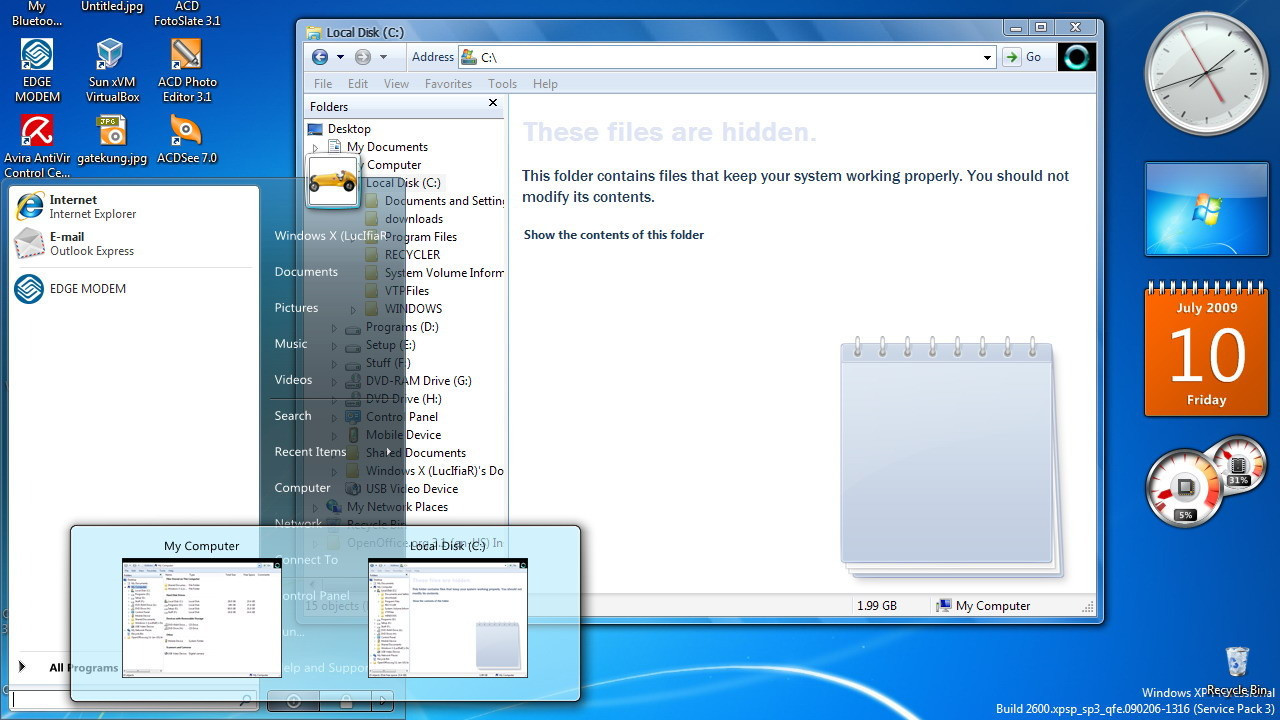Click the My Computer window thumbnail
1280x720 pixels.
coord(201,617)
